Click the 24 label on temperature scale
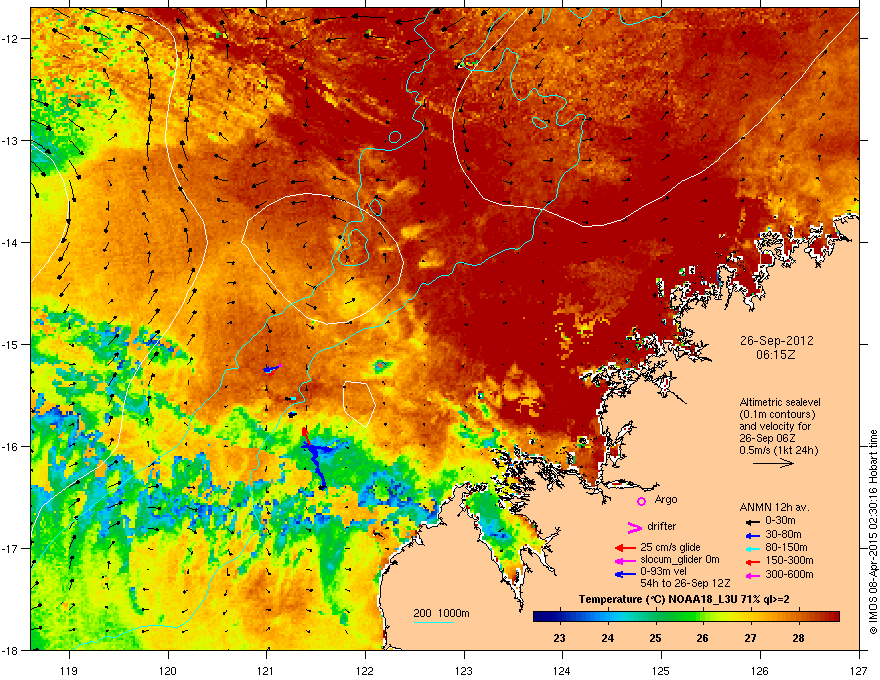 click(x=607, y=638)
